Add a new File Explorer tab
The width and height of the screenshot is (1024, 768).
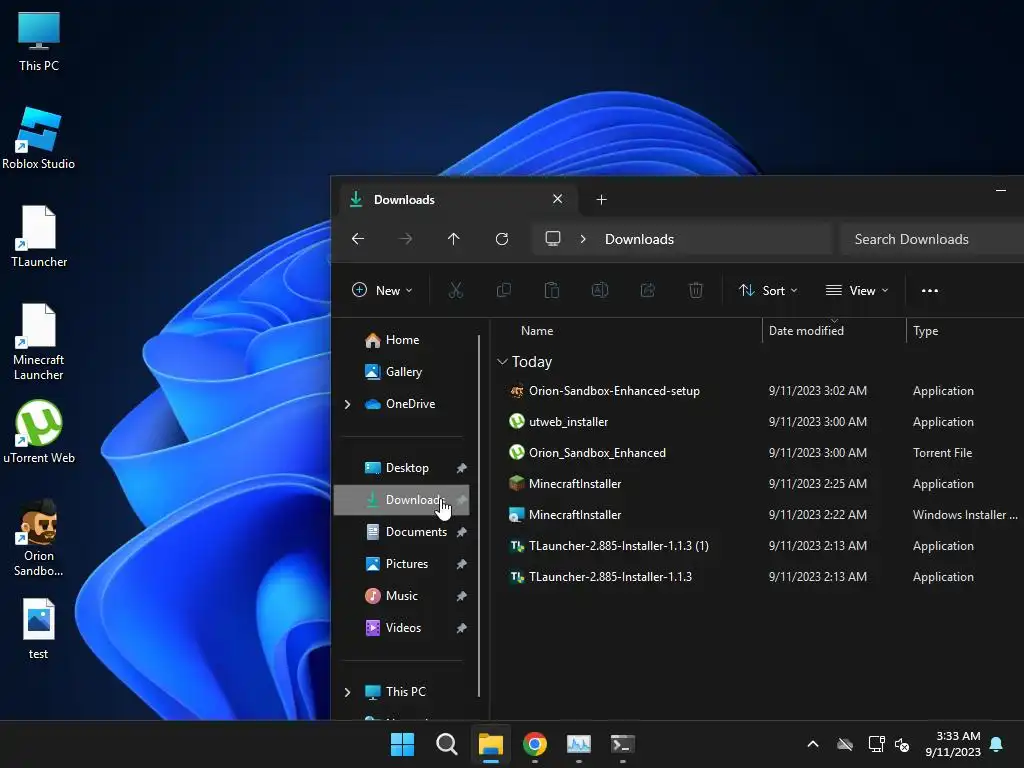point(601,200)
